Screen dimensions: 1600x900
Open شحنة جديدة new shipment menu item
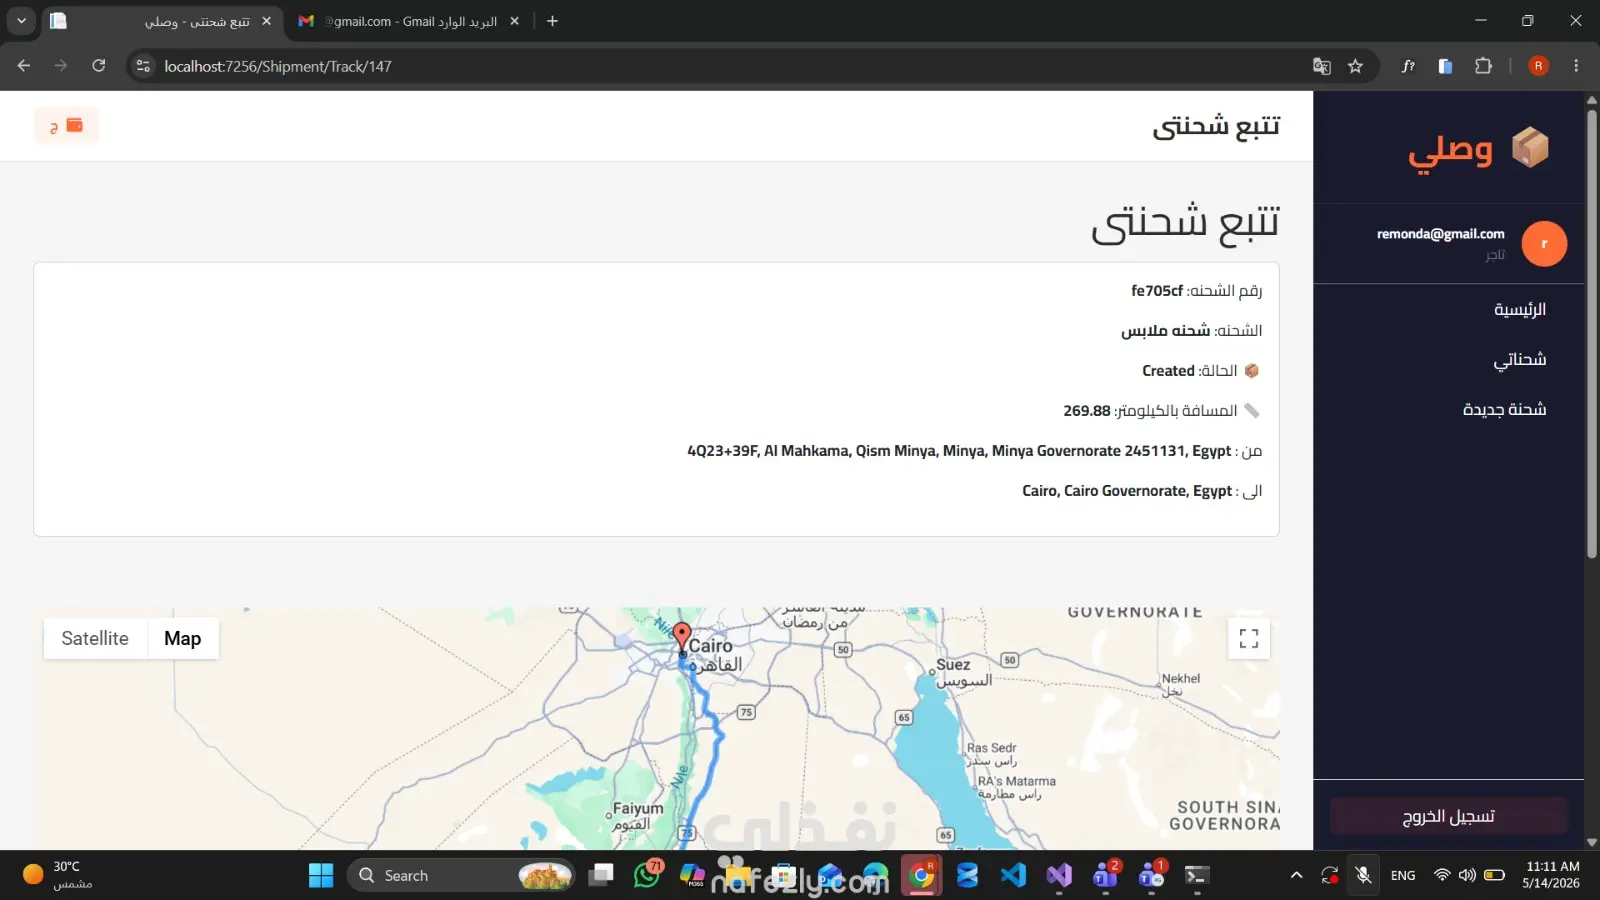[x=1504, y=409]
